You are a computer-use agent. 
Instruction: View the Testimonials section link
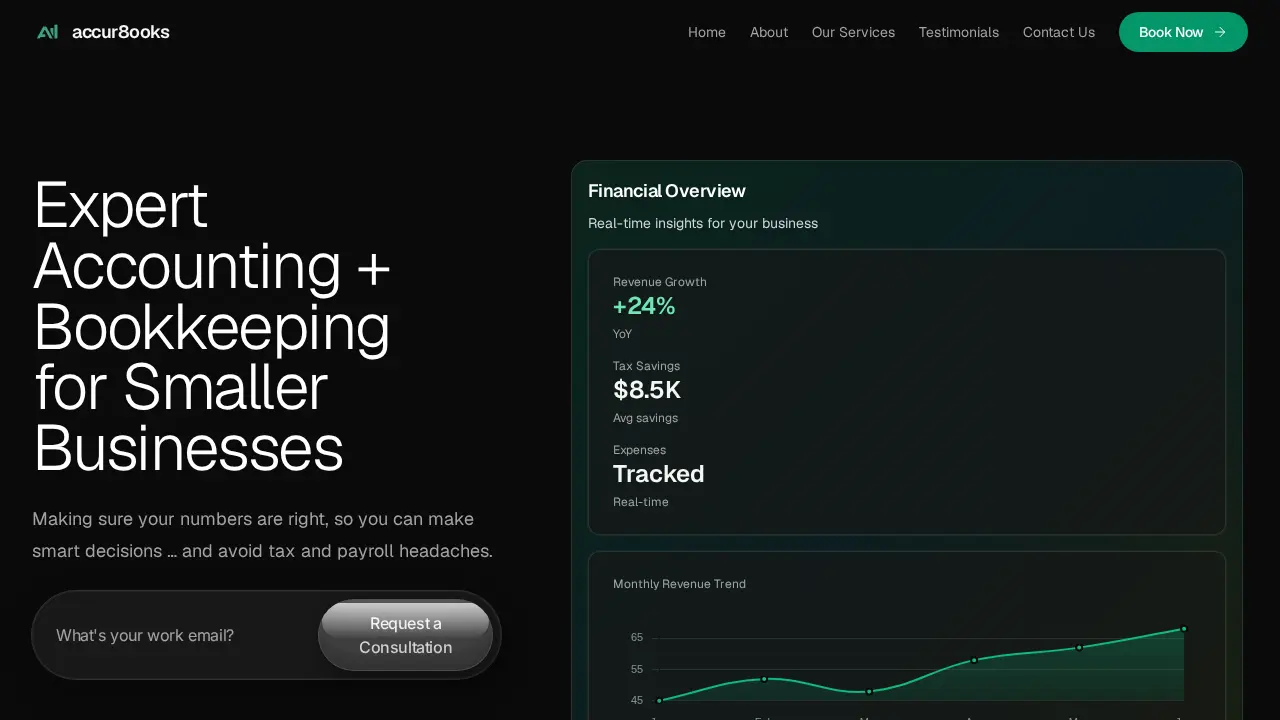click(x=959, y=32)
